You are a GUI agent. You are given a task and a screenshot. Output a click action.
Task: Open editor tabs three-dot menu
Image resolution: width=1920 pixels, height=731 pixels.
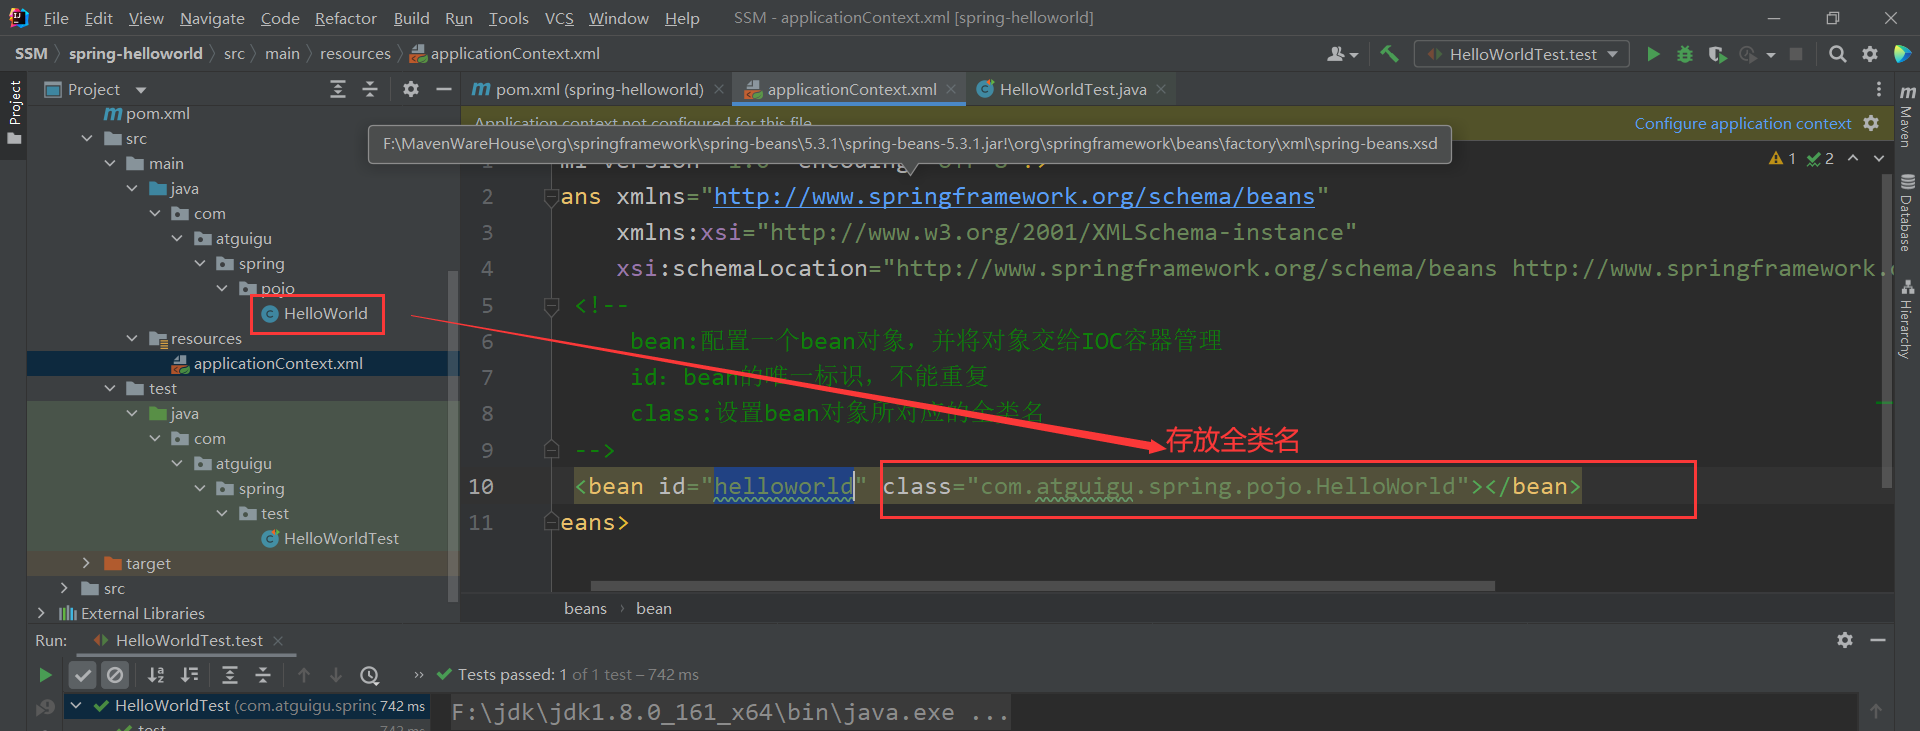[1878, 89]
